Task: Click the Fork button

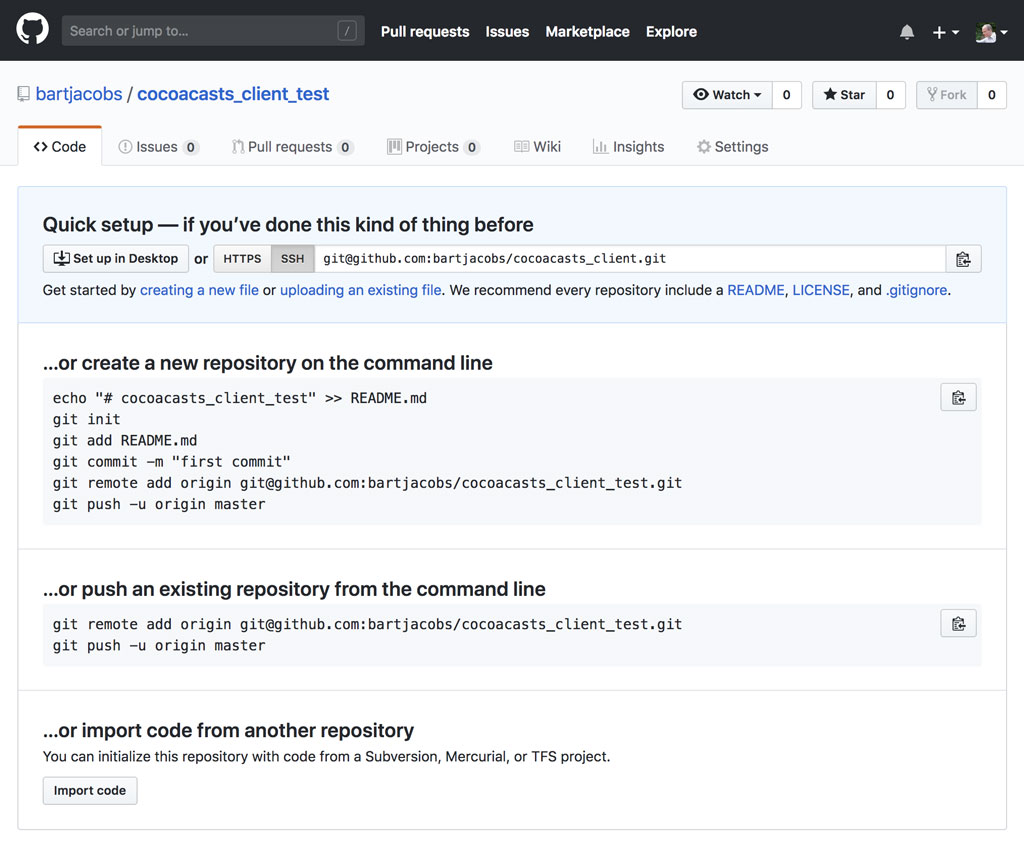Action: click(x=946, y=95)
